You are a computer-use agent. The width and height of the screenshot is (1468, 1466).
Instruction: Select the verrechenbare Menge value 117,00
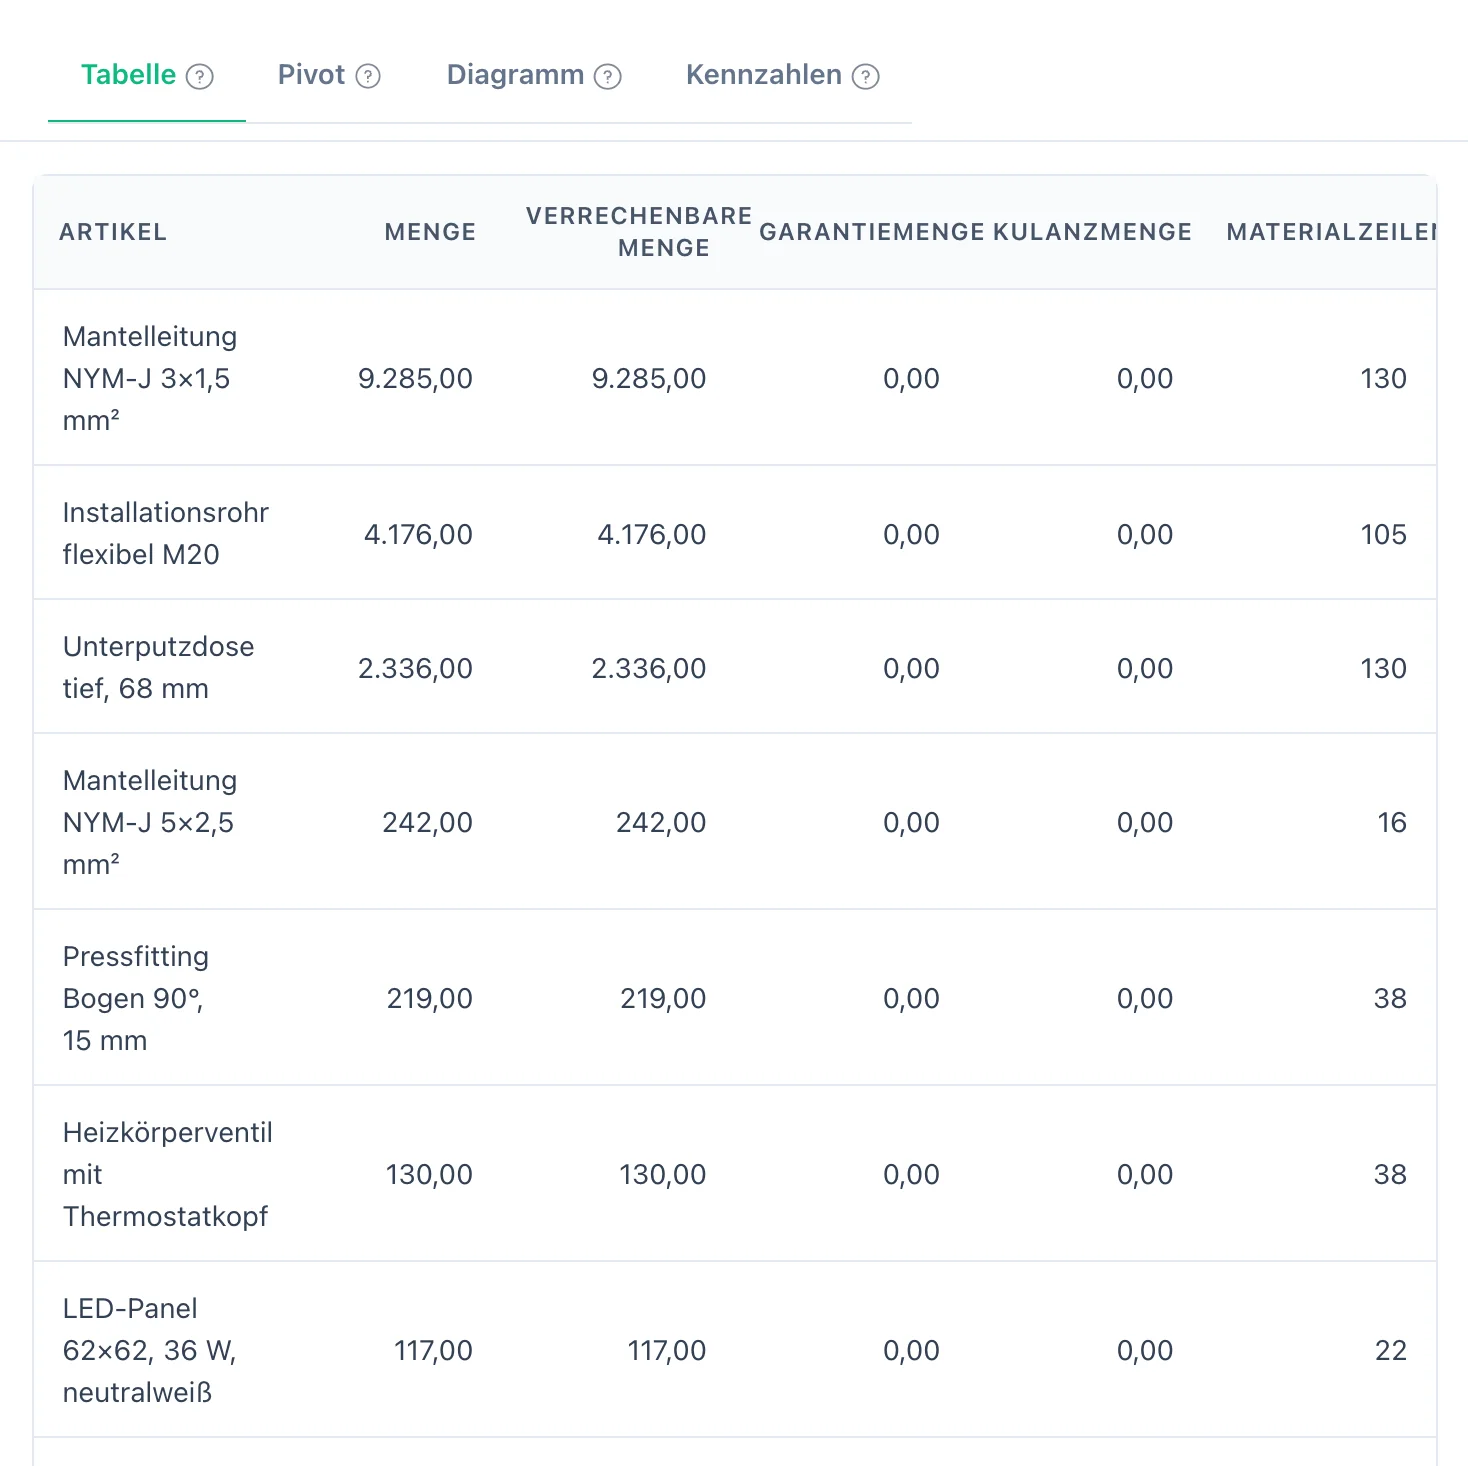666,1350
